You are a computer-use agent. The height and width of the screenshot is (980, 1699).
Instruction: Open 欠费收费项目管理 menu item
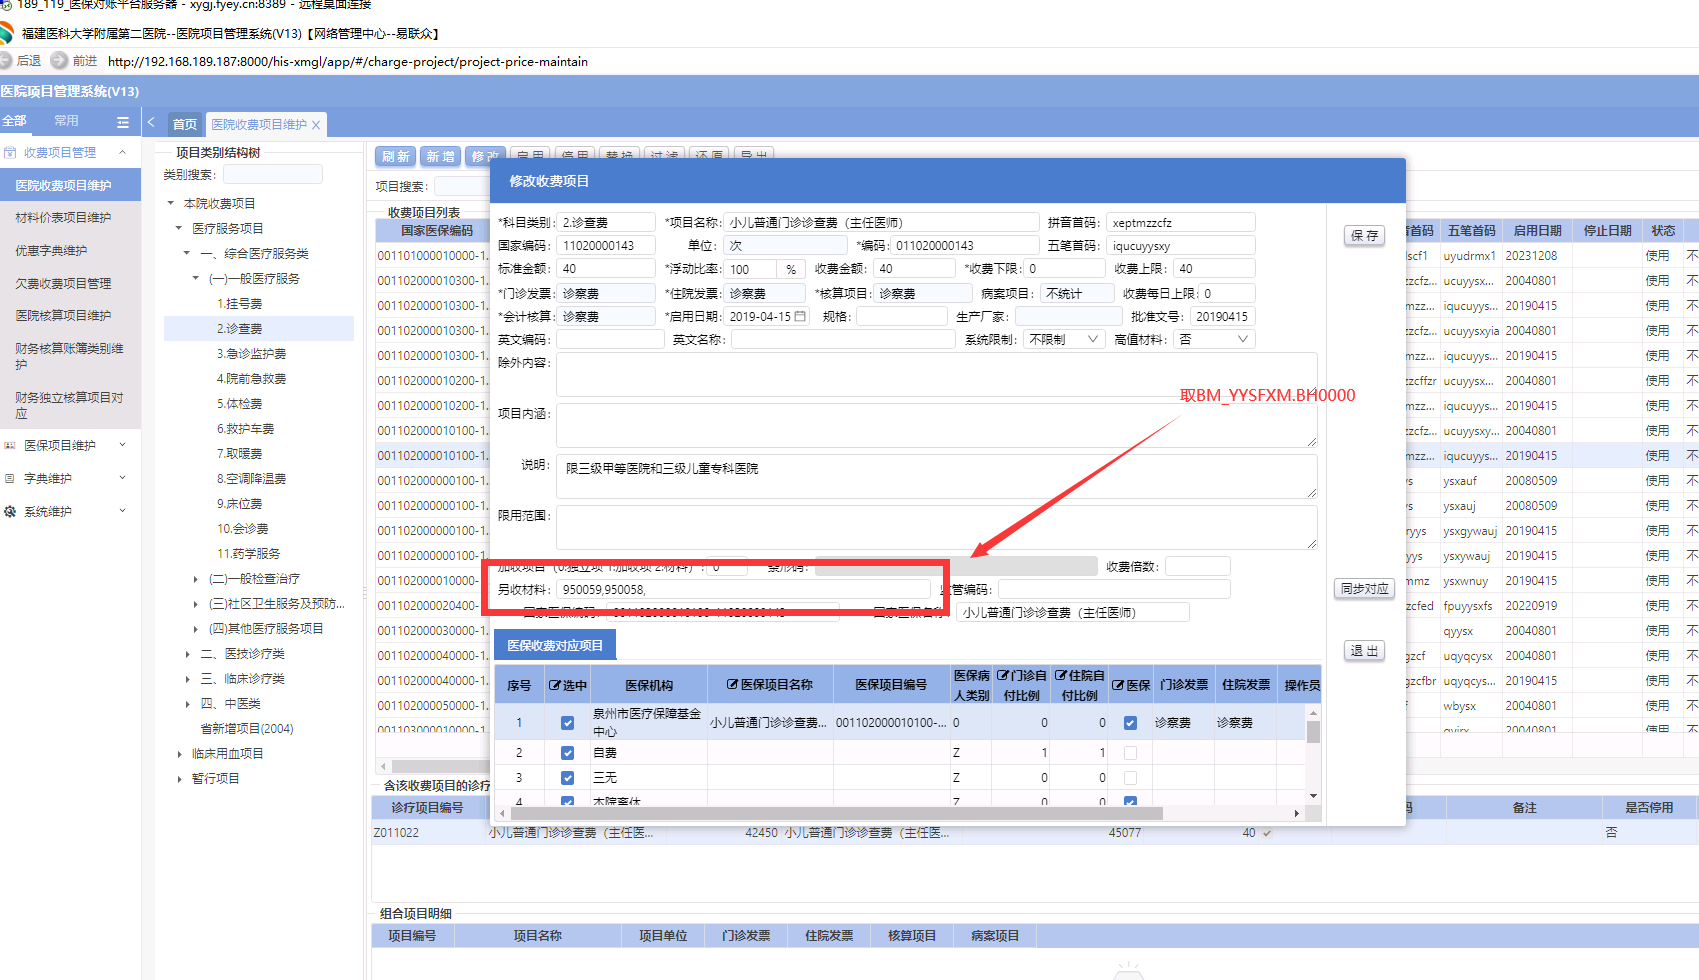(x=63, y=284)
